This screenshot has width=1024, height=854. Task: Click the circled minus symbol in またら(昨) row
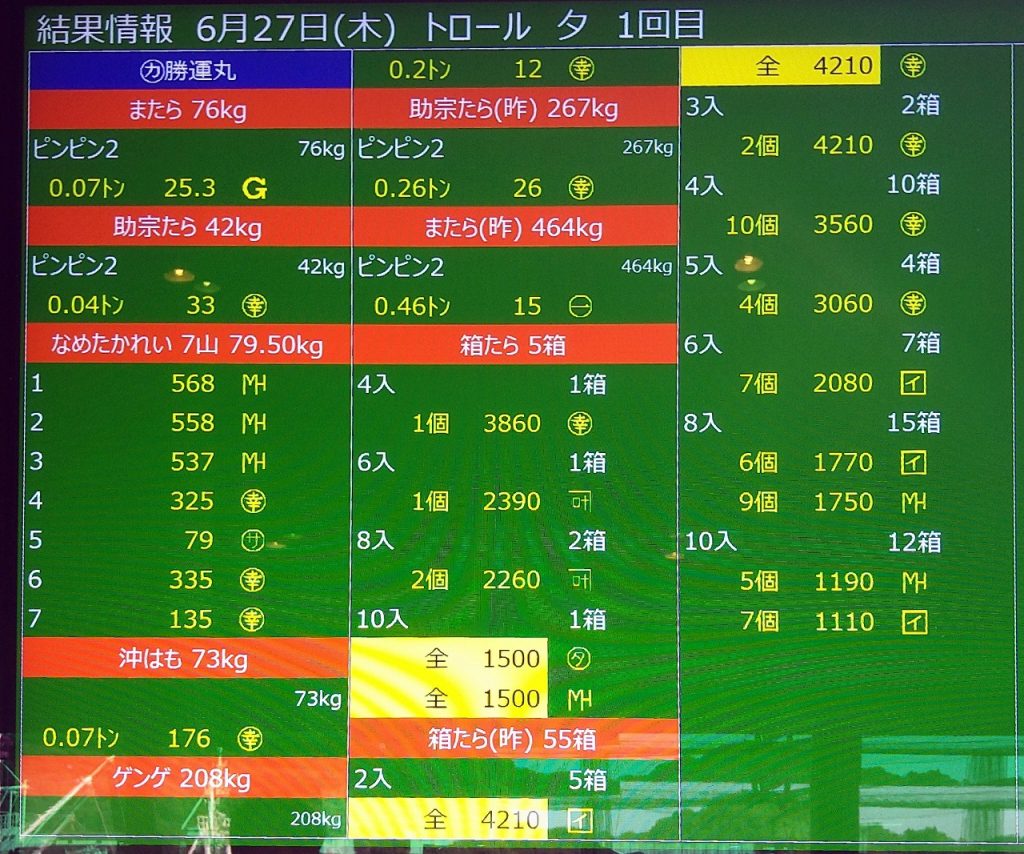[x=581, y=306]
